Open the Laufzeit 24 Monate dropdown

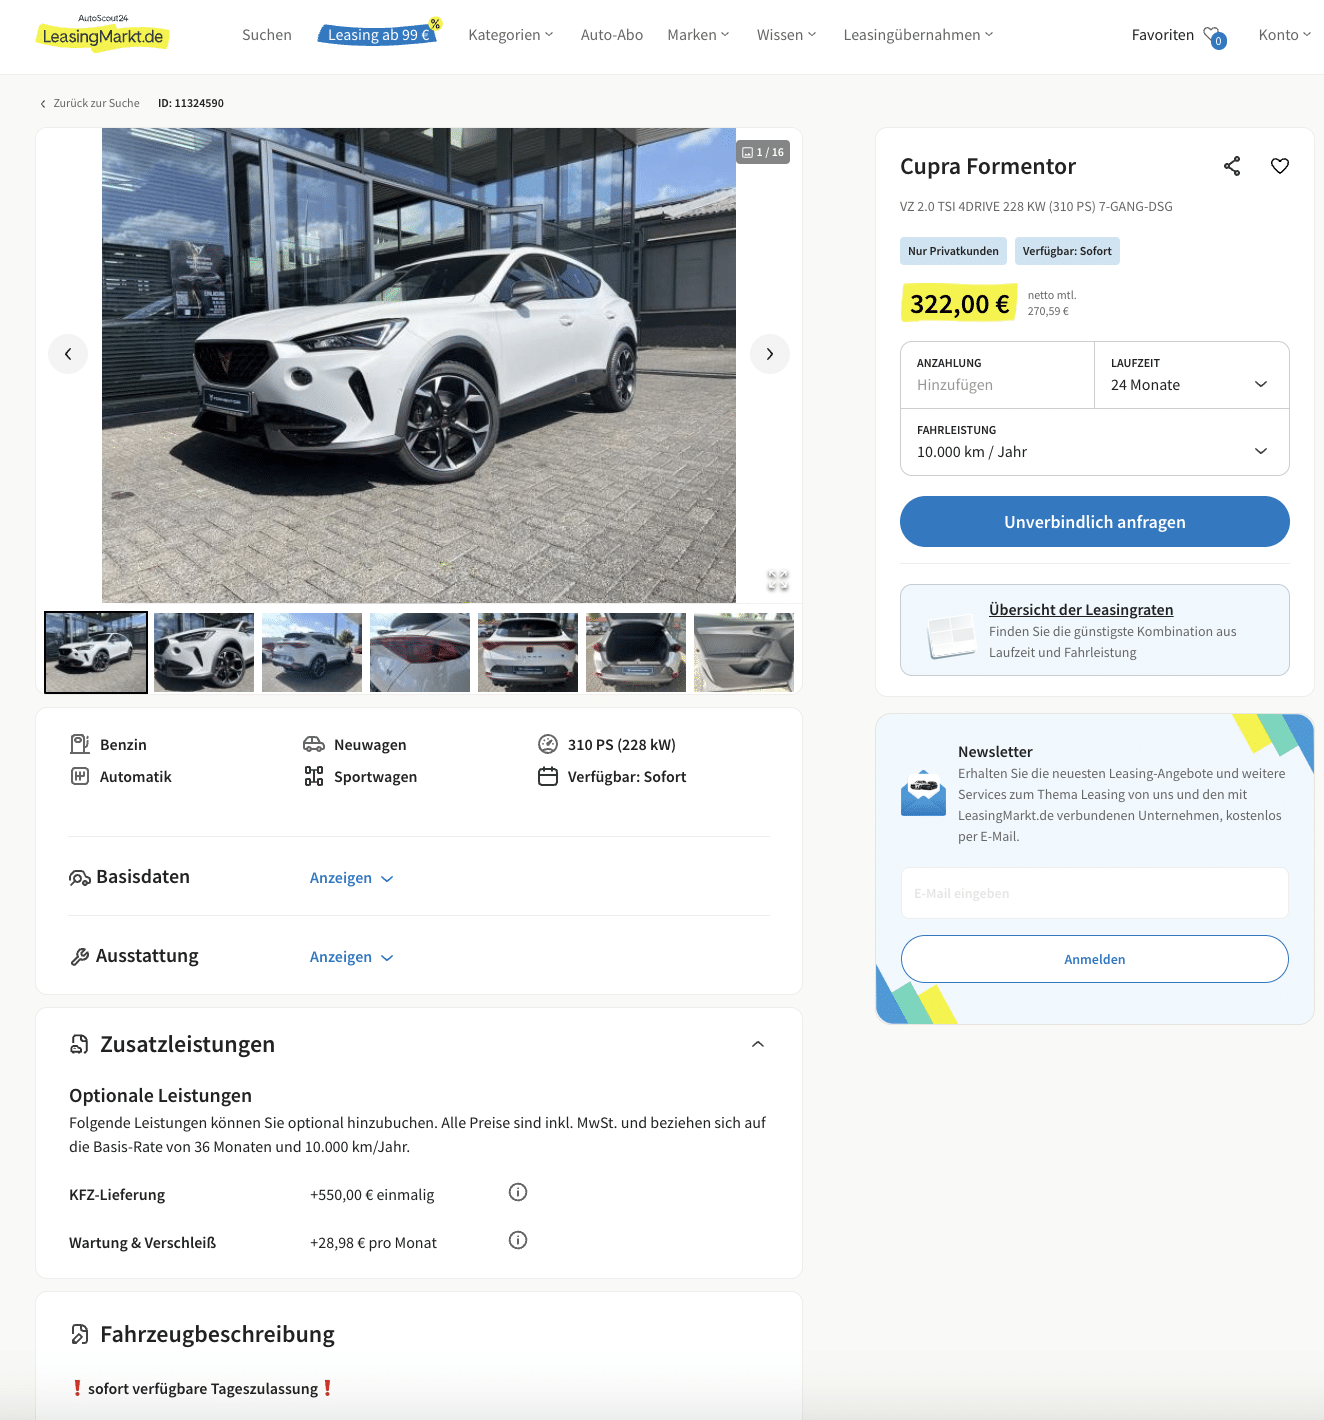point(1191,375)
